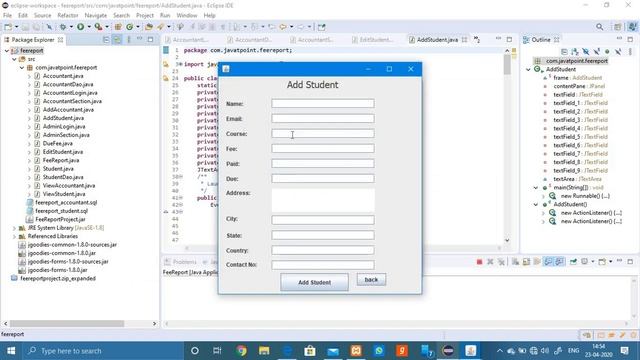Click the Name input field

coord(323,104)
